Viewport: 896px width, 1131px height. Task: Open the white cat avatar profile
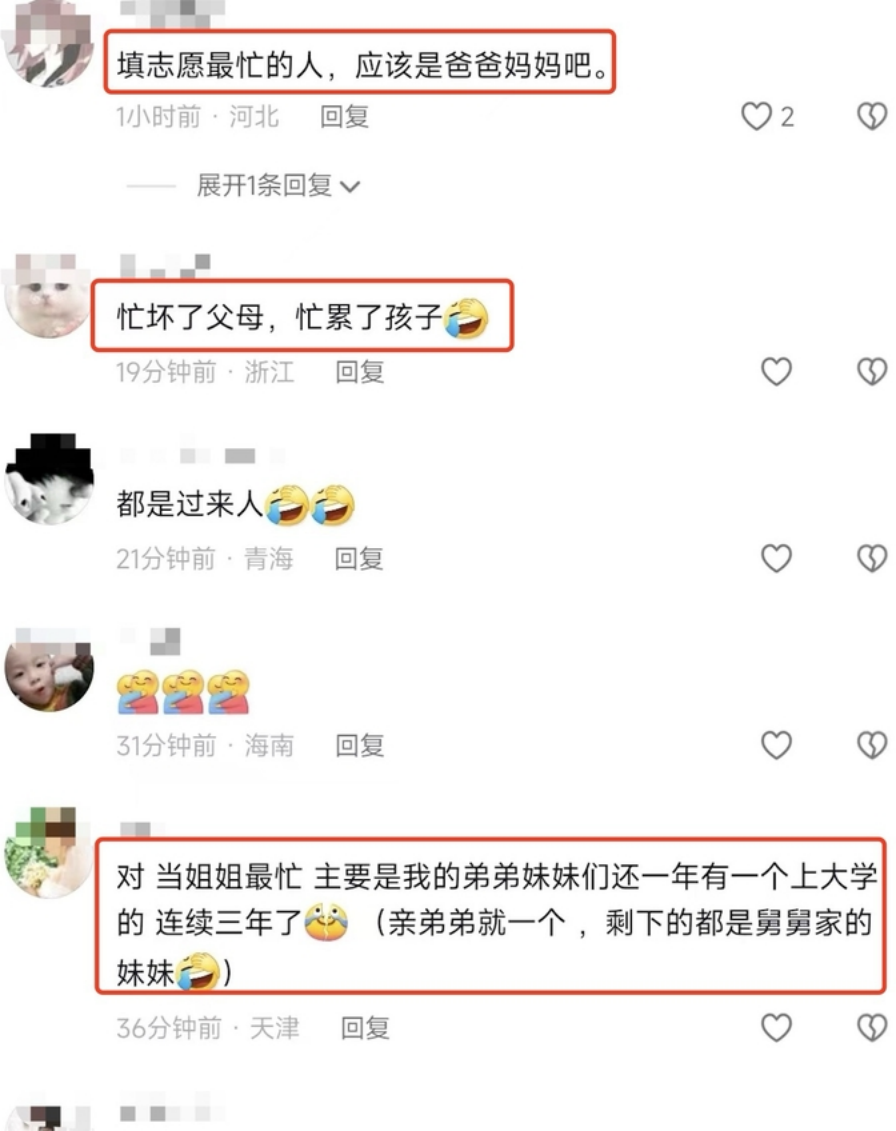pos(48,296)
